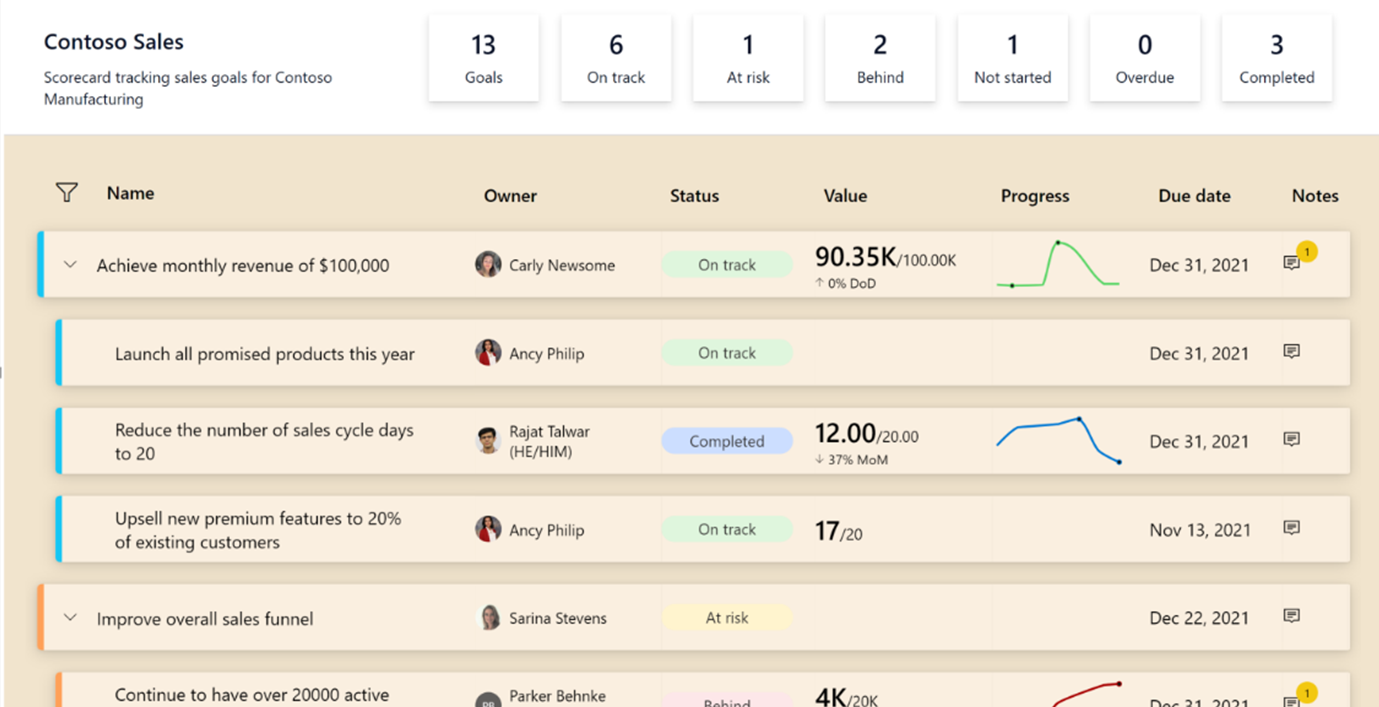Click owner name Sarina Stevens
This screenshot has width=1379, height=707.
click(558, 618)
